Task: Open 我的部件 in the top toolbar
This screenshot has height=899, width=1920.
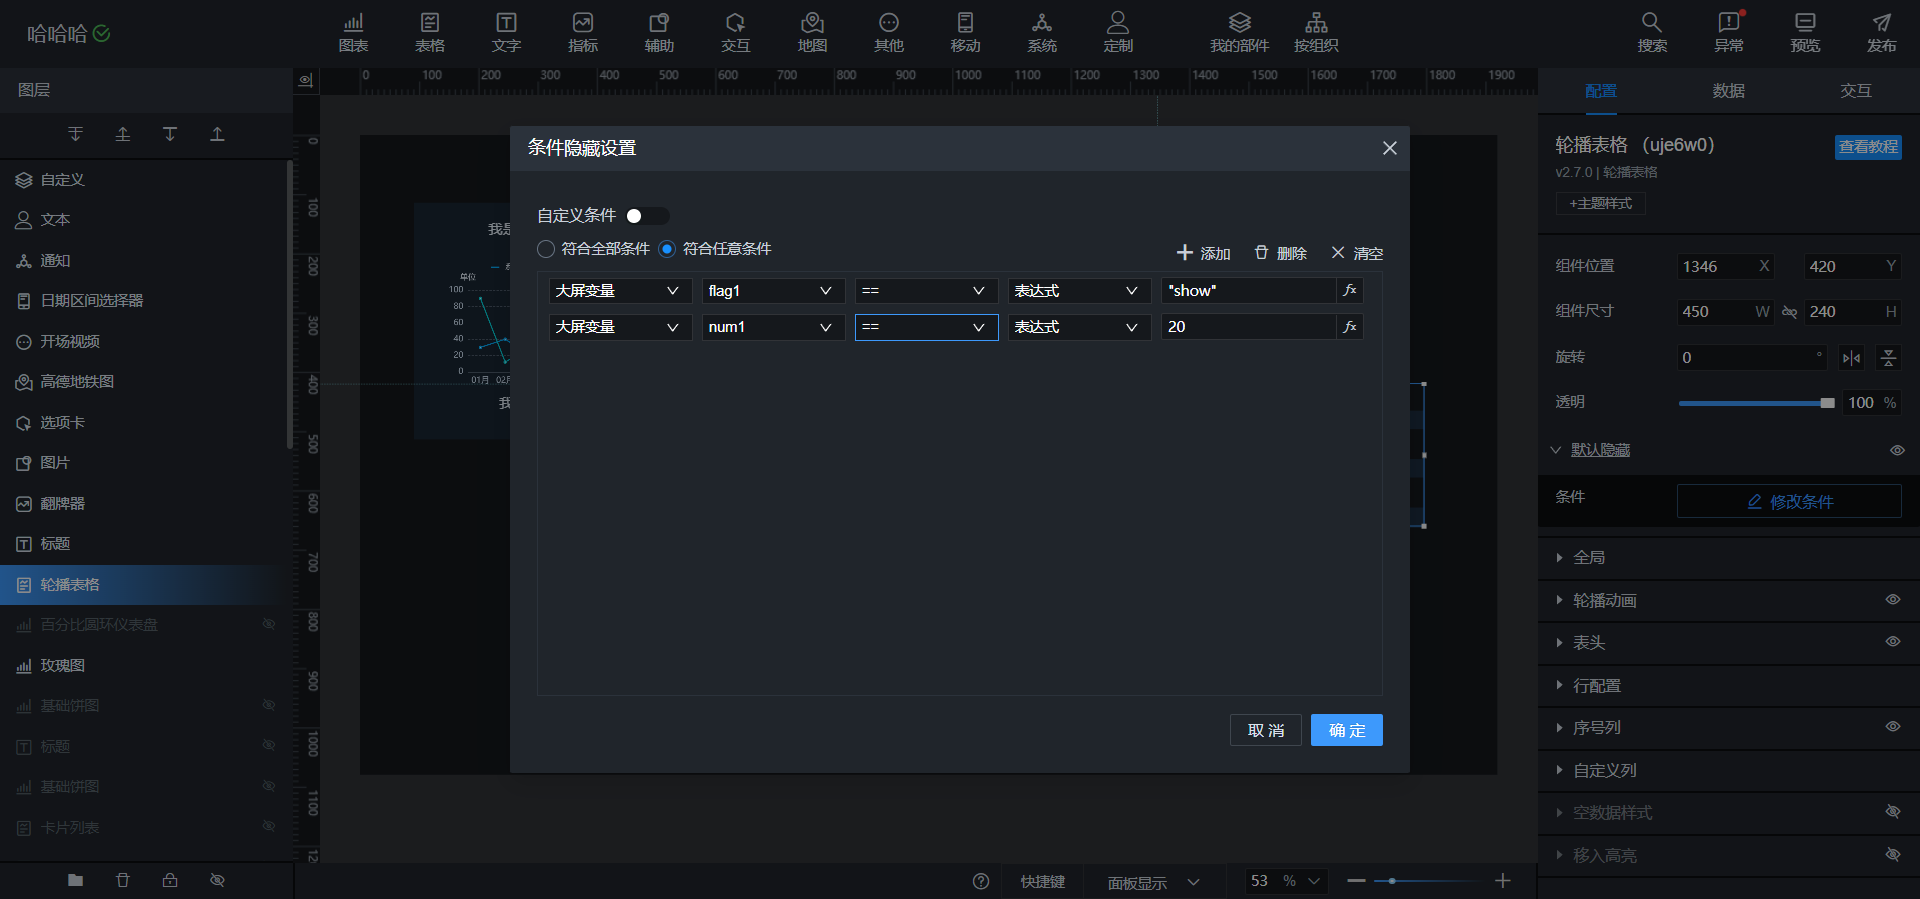Action: pos(1239,33)
